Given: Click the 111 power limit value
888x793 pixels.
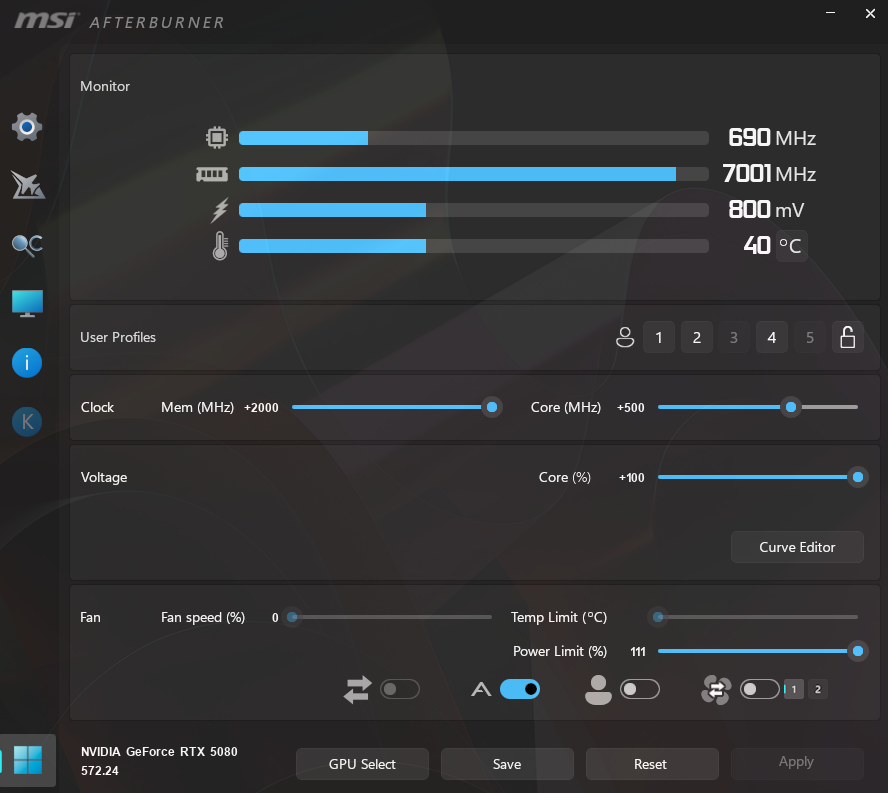Looking at the screenshot, I should click(x=638, y=652).
